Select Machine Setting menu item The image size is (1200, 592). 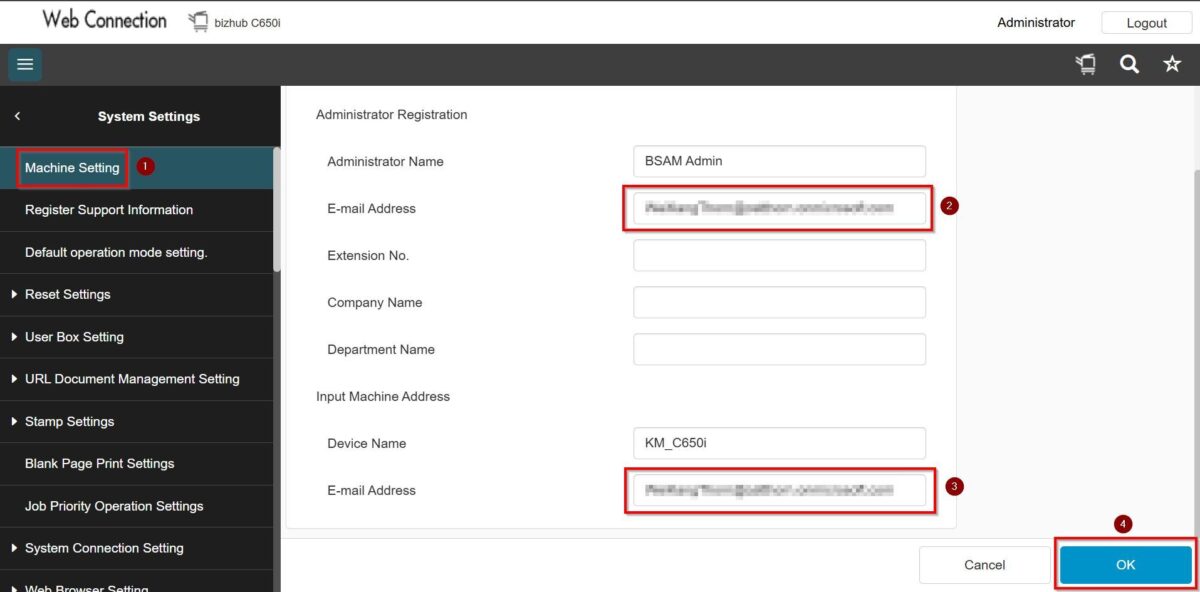pyautogui.click(x=72, y=168)
